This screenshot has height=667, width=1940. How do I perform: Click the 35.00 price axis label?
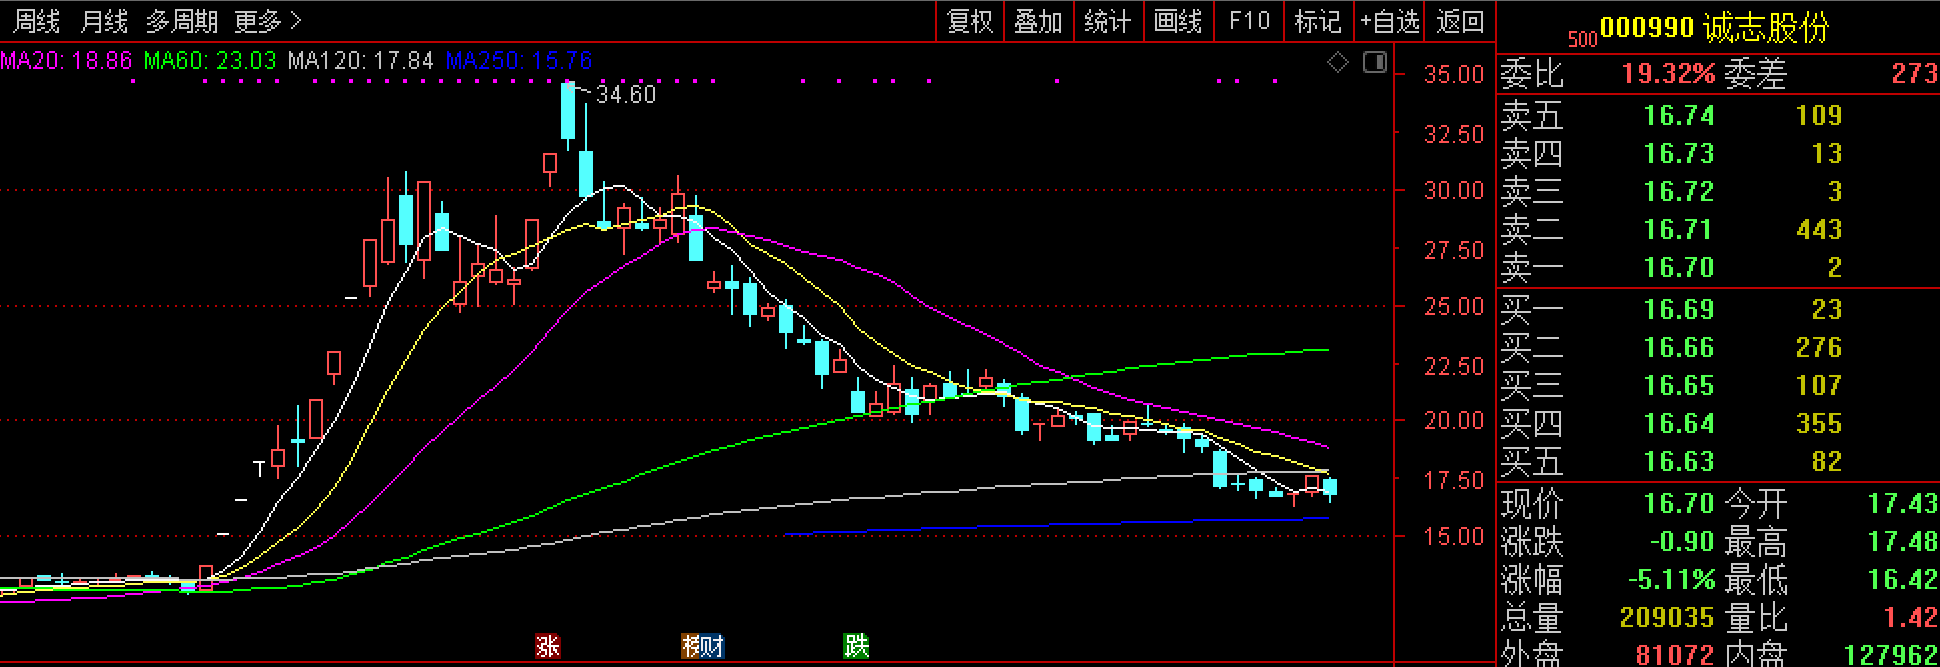[1454, 75]
